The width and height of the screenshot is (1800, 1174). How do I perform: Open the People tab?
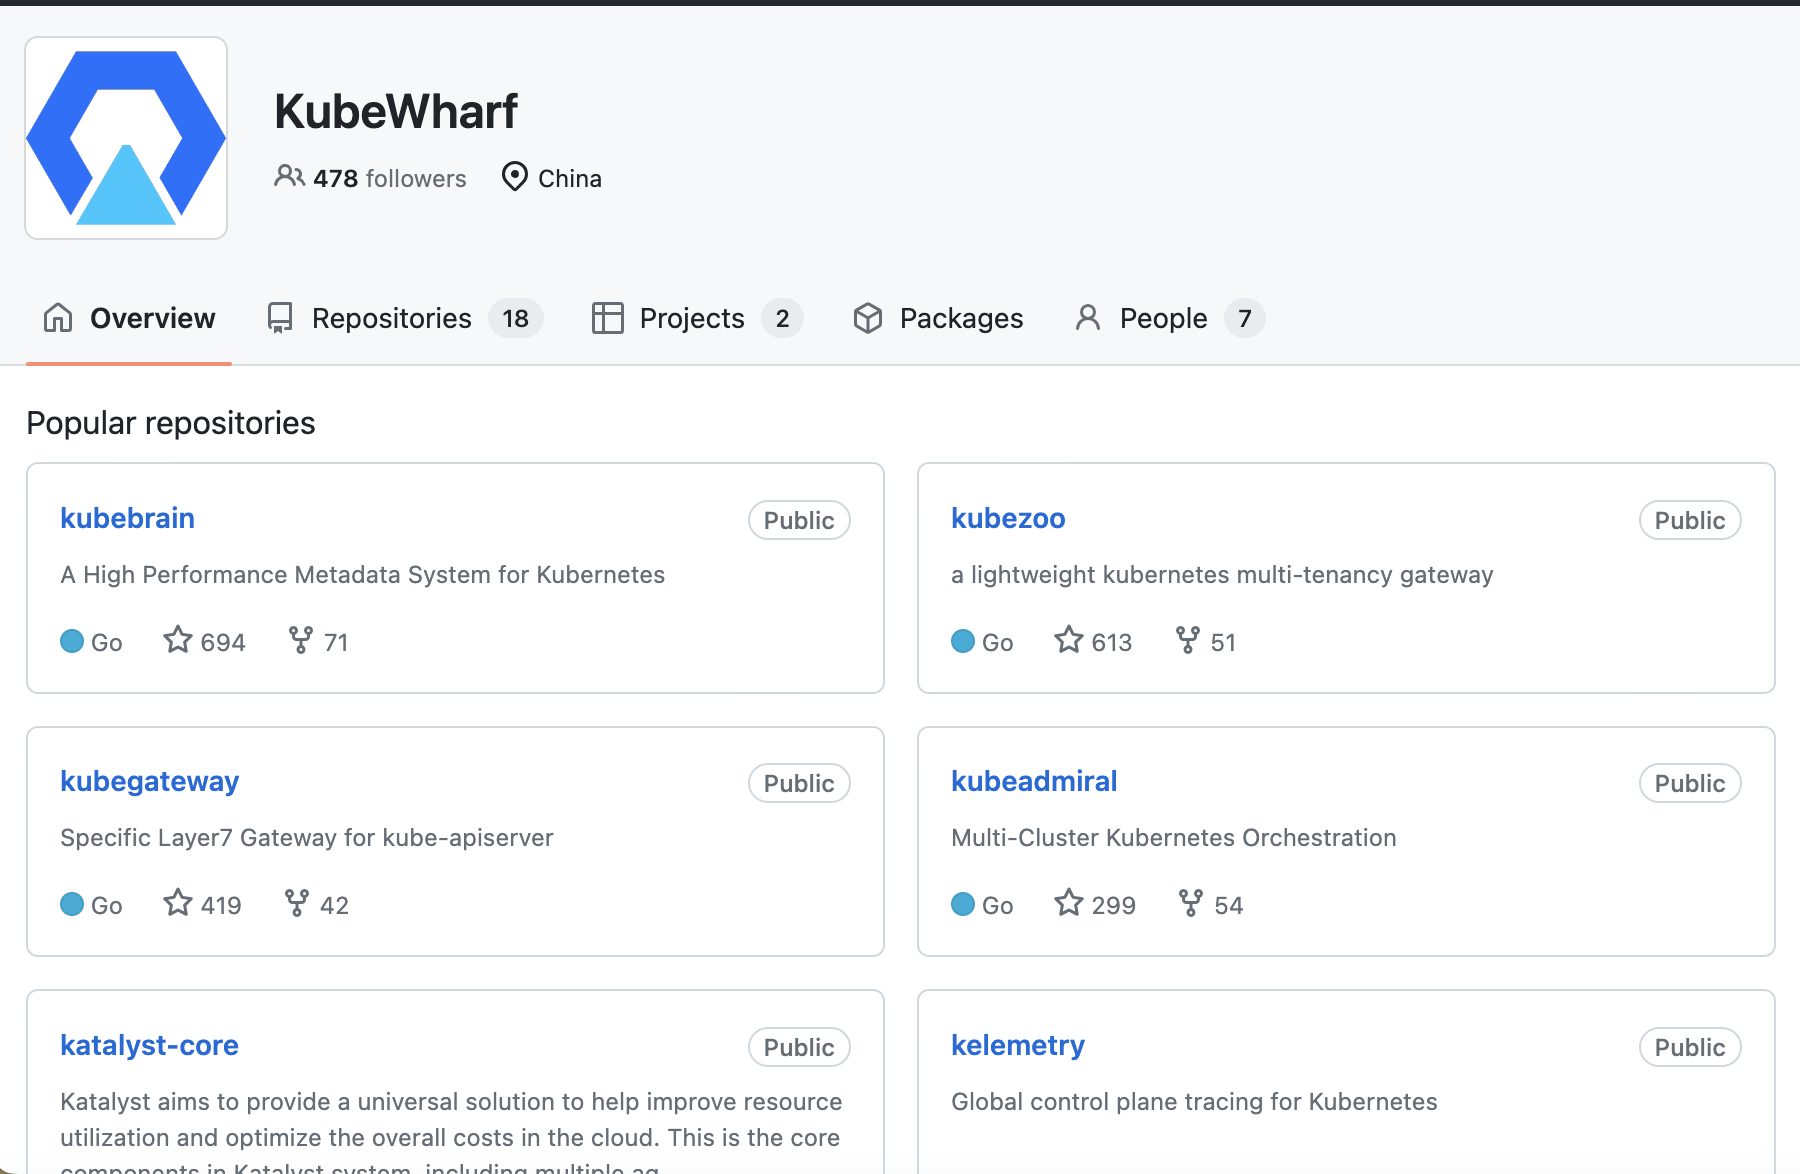click(x=1163, y=318)
